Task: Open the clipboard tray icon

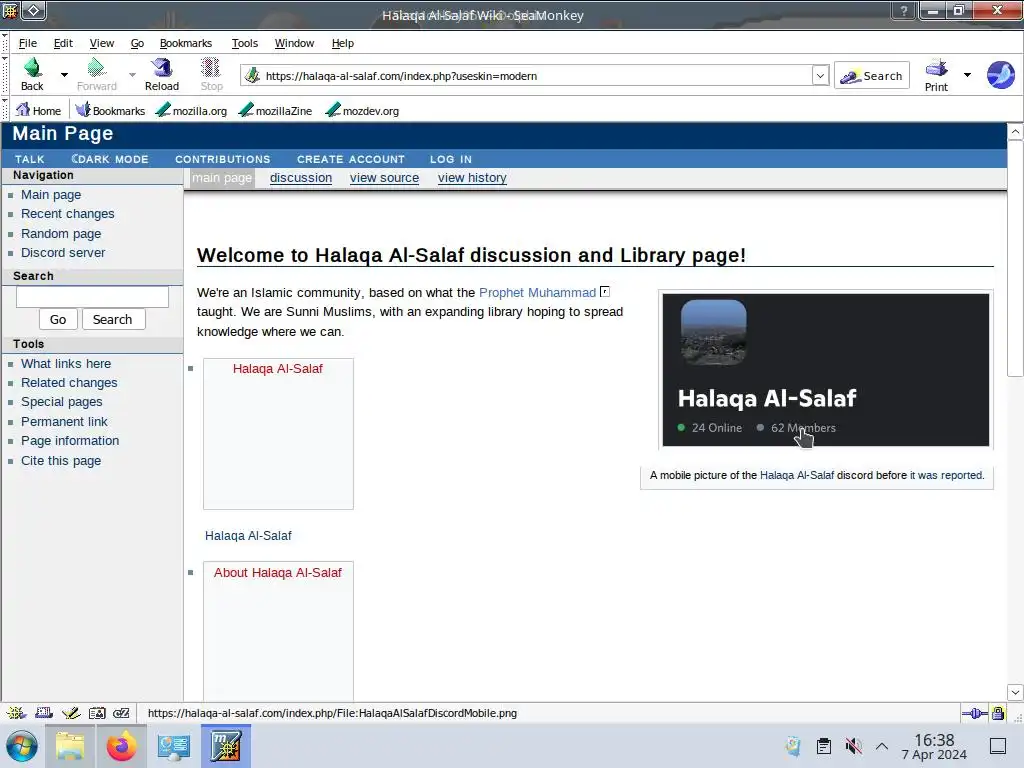Action: [x=824, y=746]
